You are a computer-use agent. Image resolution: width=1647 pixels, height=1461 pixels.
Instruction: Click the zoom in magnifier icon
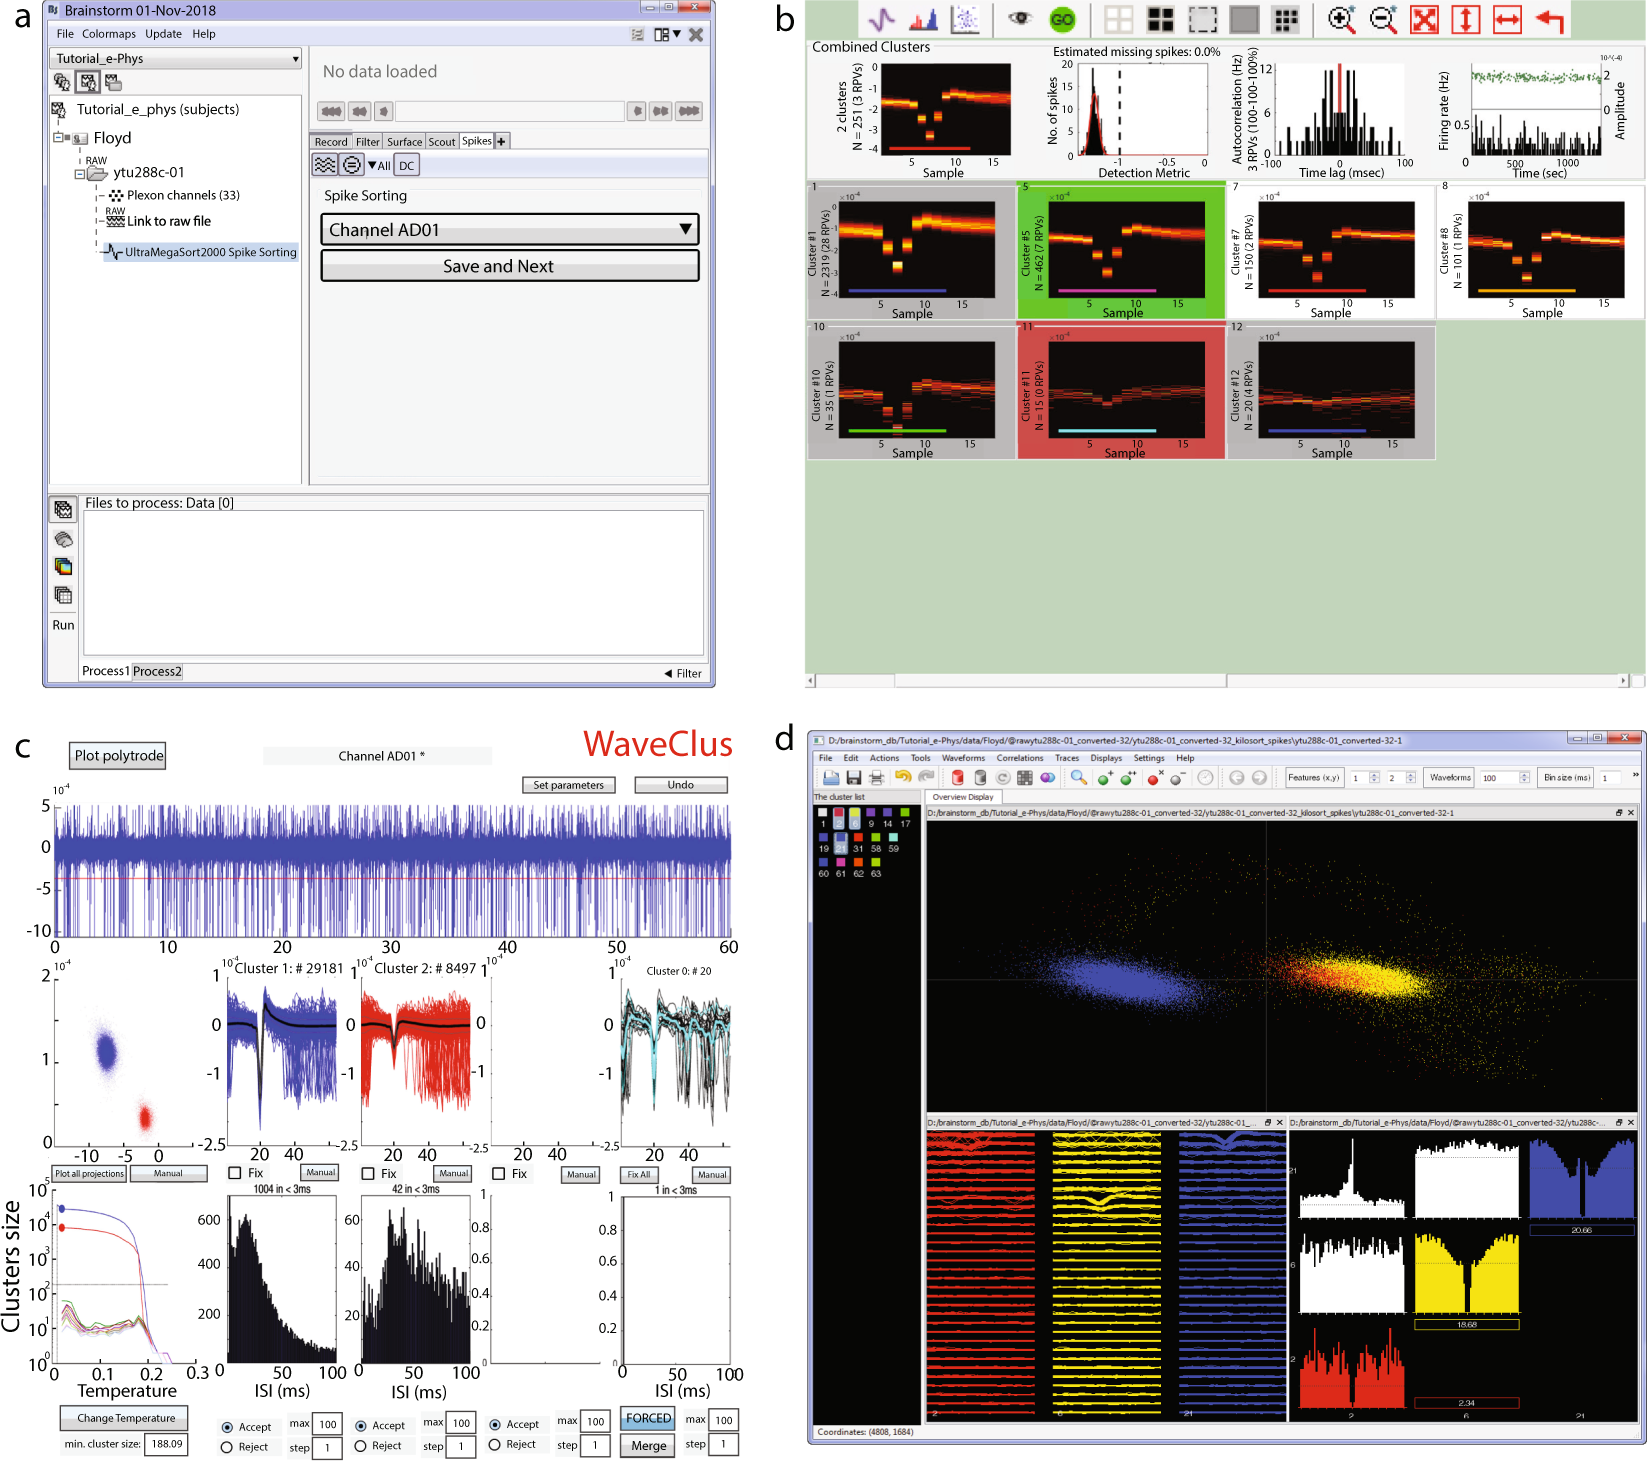pos(1341,20)
